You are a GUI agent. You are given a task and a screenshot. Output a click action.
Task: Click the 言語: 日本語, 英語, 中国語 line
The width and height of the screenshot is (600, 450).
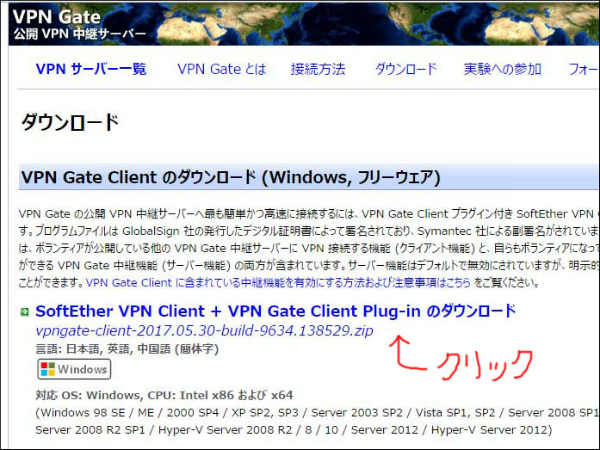127,349
